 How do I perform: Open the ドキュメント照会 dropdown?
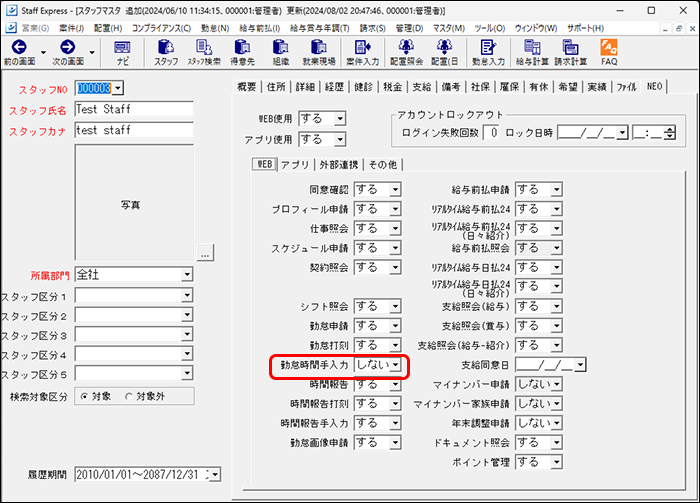pyautogui.click(x=556, y=443)
